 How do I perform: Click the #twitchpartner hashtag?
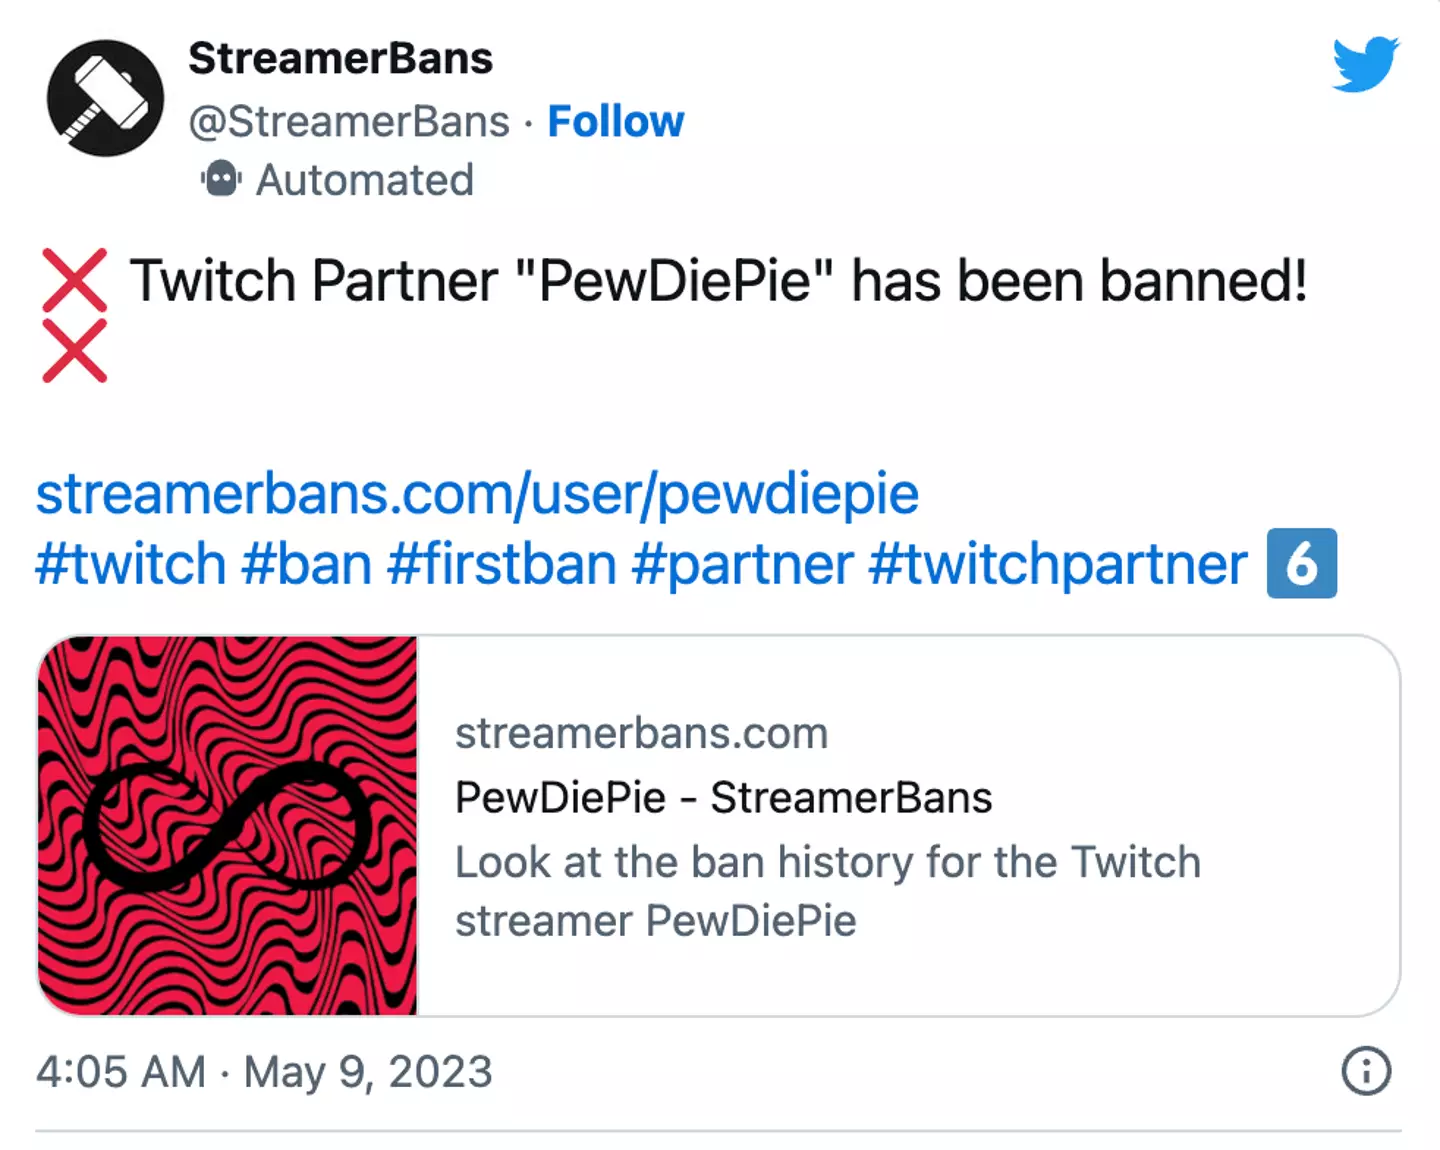[1057, 563]
